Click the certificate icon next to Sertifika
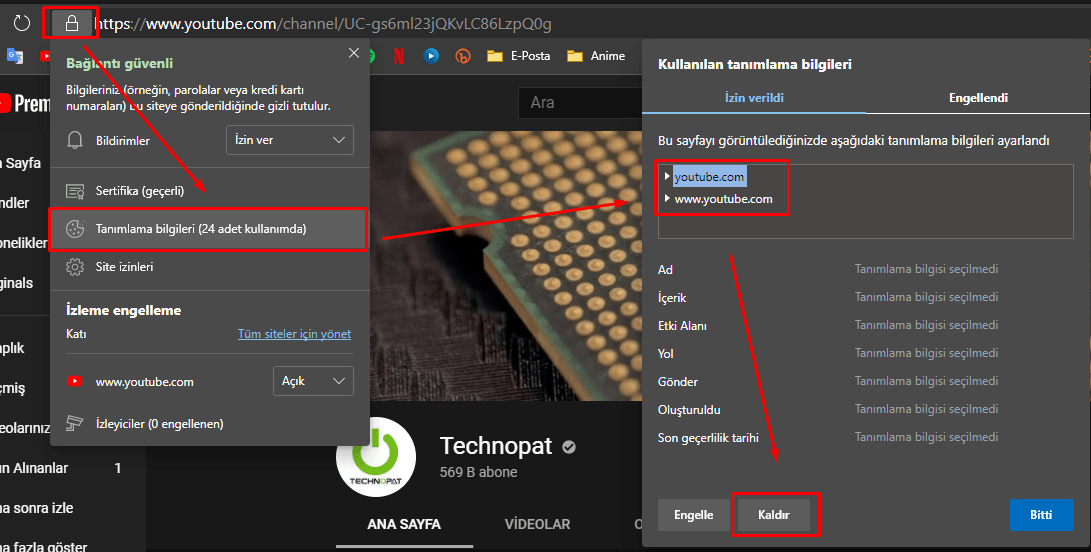 pos(74,191)
